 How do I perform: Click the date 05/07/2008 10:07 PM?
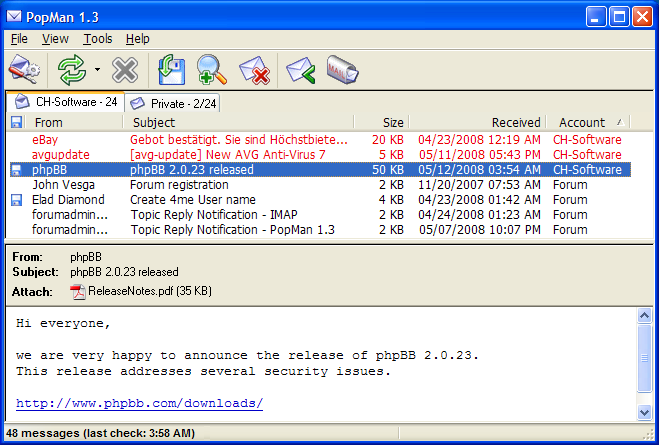[479, 230]
